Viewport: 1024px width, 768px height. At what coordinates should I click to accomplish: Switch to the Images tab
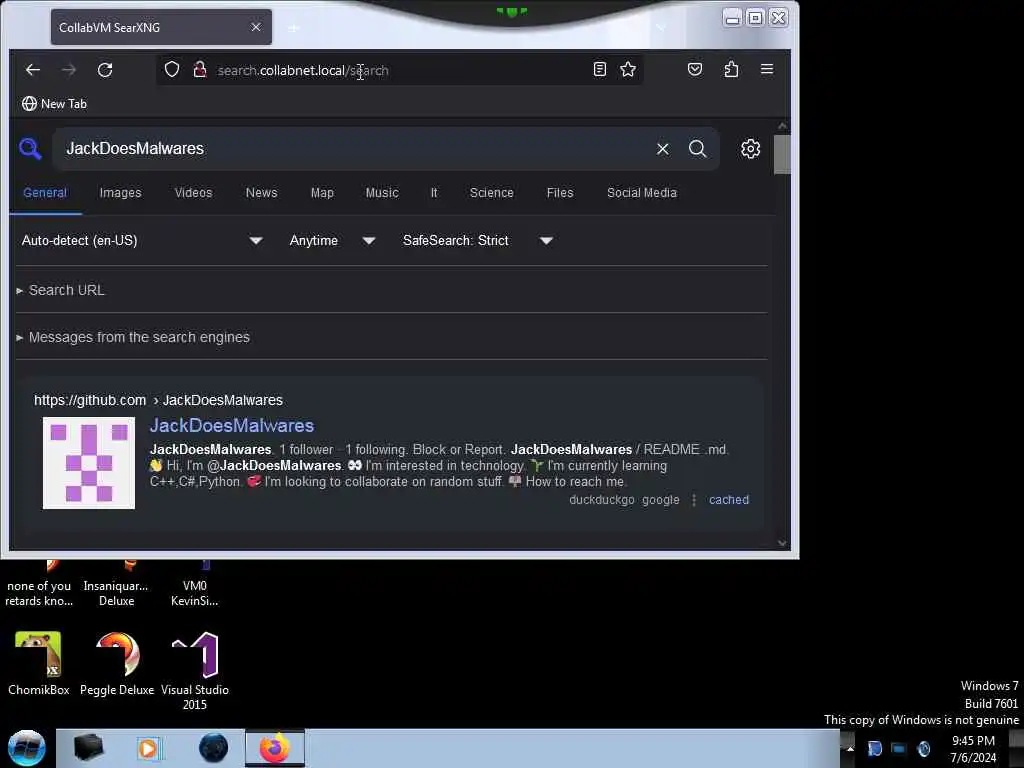[x=120, y=193]
